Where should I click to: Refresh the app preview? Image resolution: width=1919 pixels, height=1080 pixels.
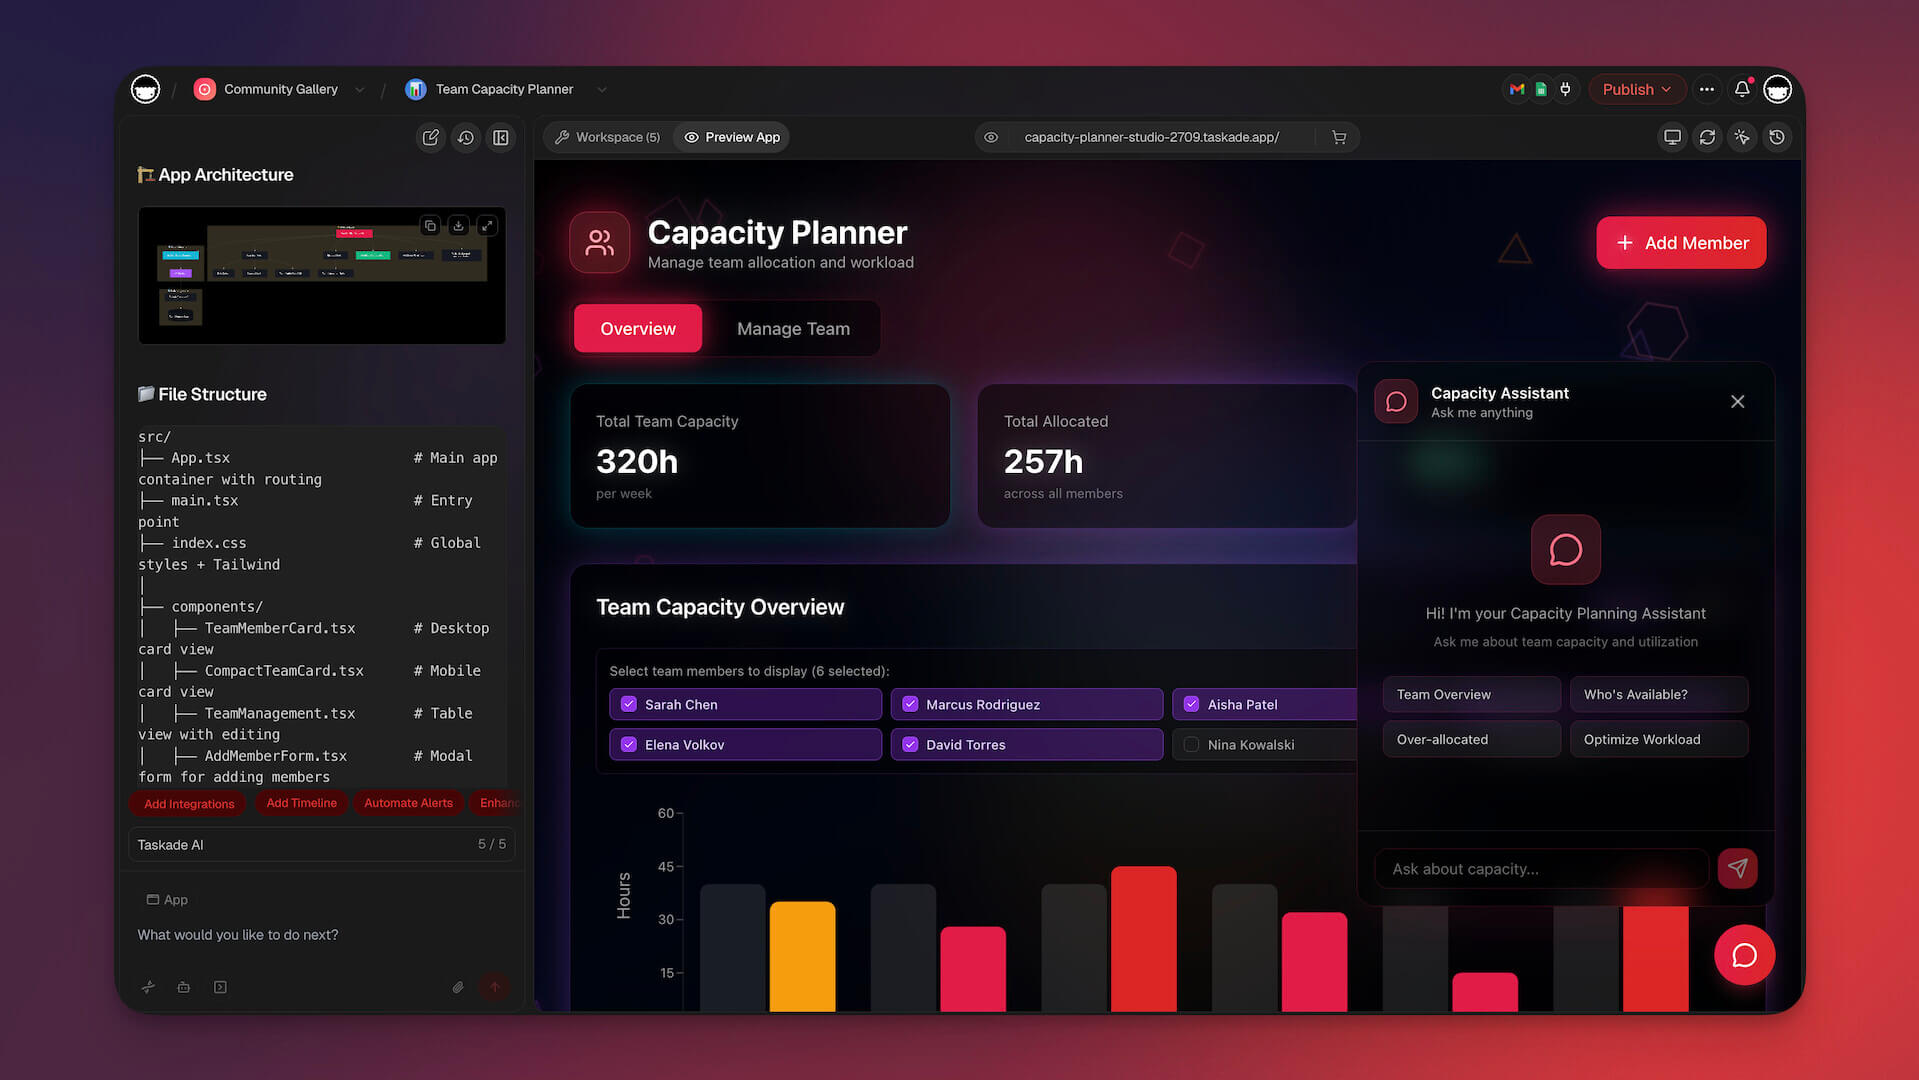pyautogui.click(x=1707, y=137)
